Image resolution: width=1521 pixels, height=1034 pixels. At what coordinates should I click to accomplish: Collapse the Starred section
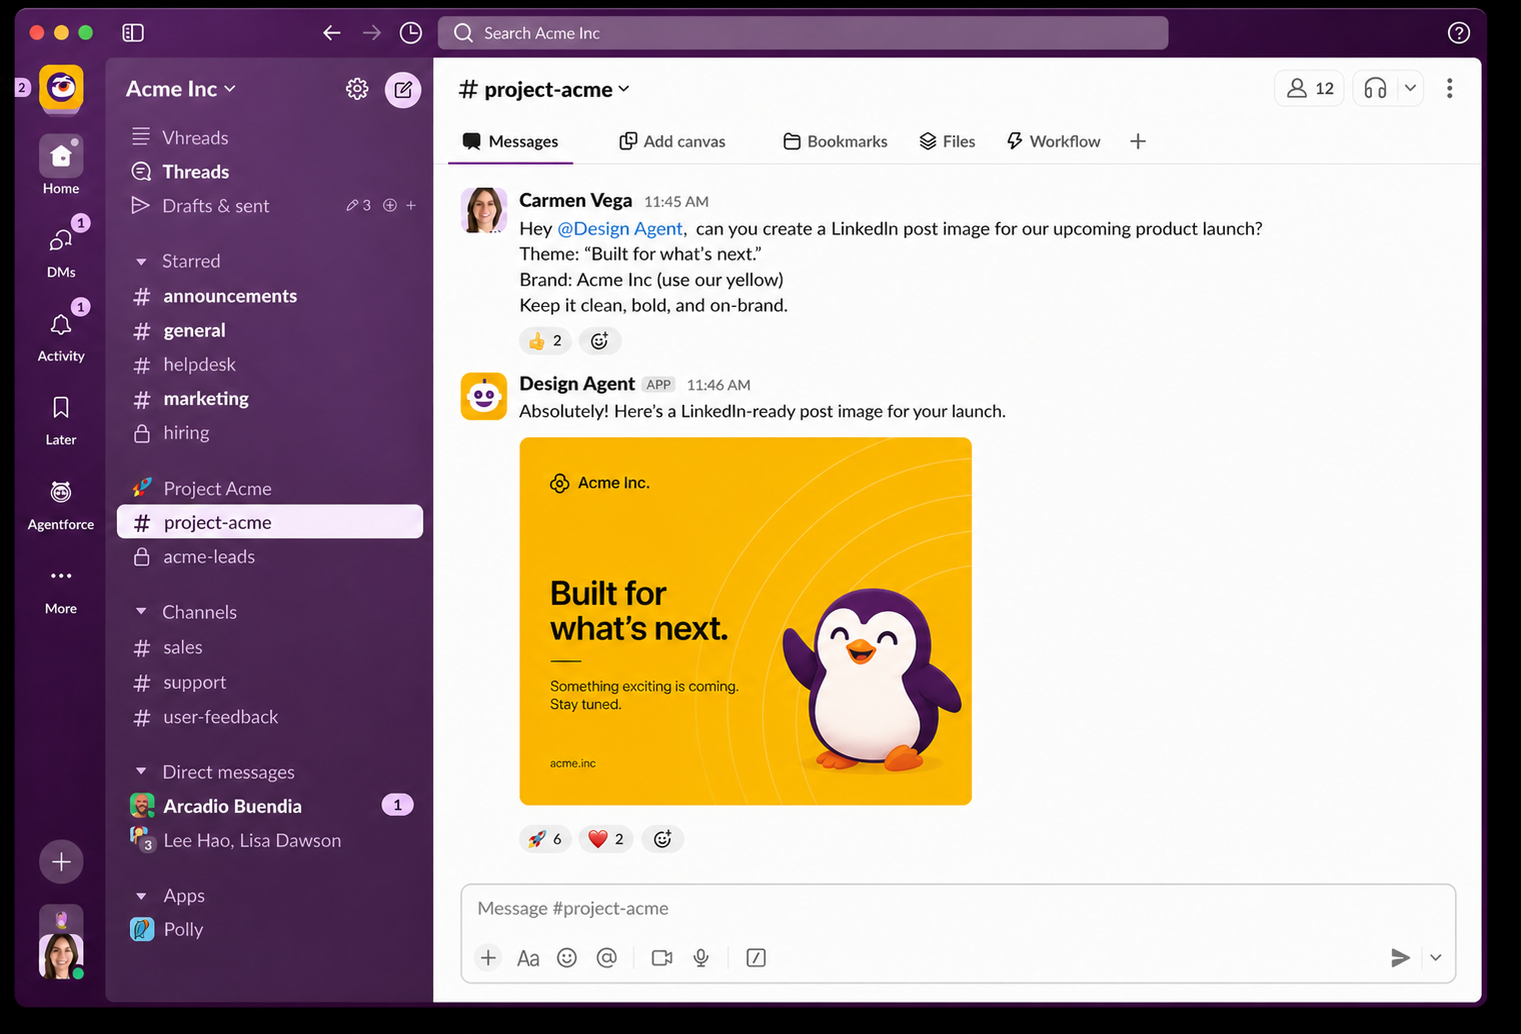pos(141,262)
